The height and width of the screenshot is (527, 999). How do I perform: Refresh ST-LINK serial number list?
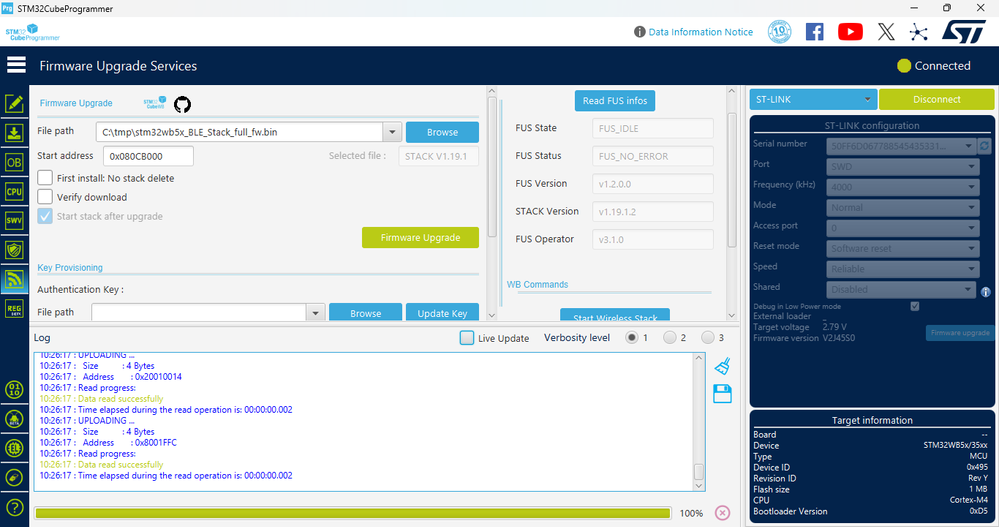(984, 146)
